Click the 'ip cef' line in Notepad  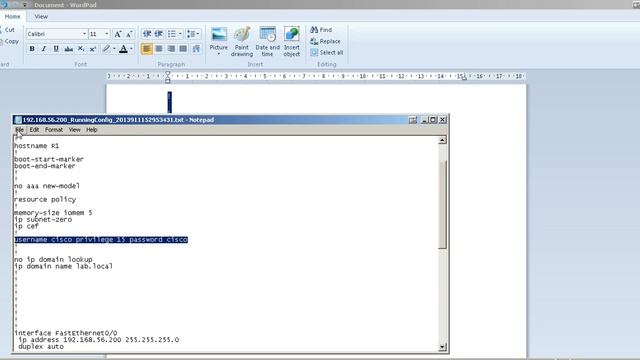click(27, 226)
